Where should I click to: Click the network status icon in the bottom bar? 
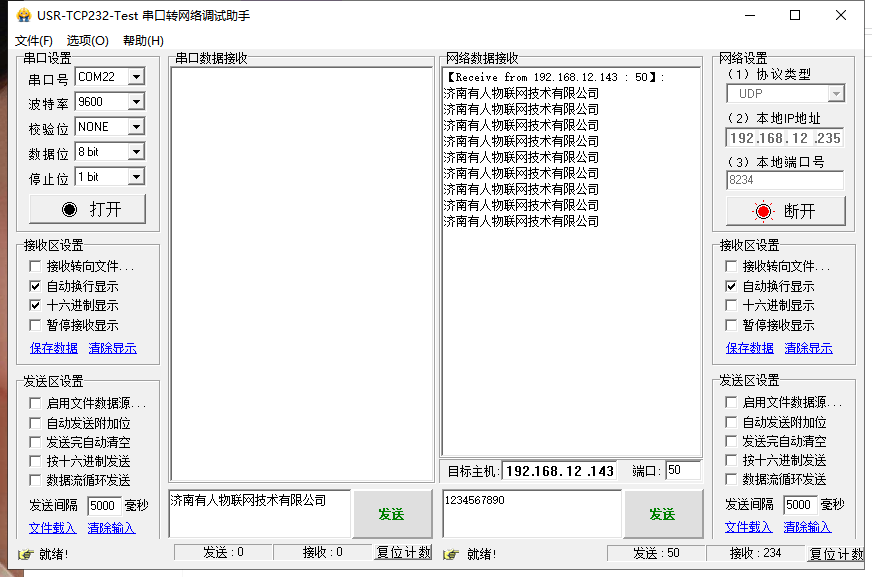[x=451, y=554]
